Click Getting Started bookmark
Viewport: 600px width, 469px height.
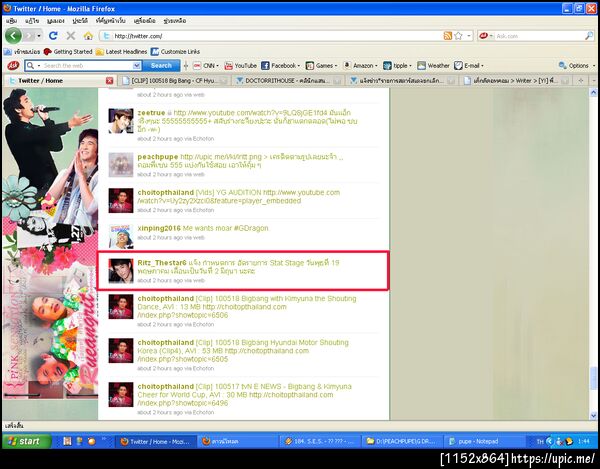[68, 51]
